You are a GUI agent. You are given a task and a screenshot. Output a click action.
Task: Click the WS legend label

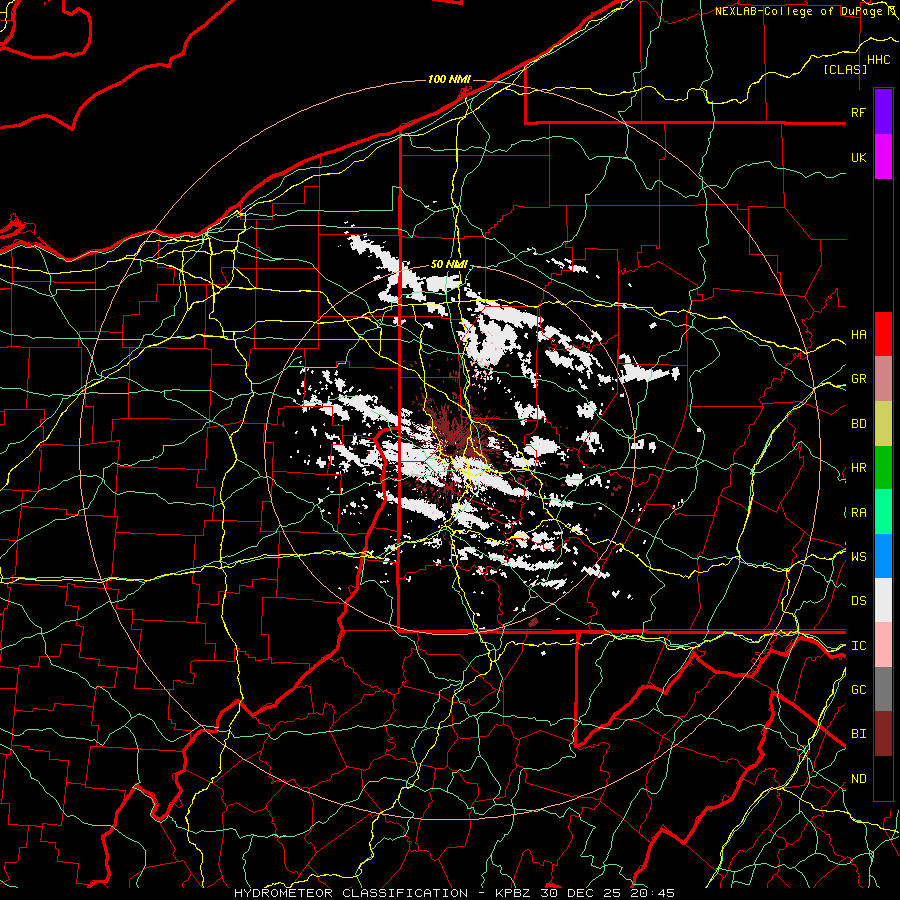pyautogui.click(x=858, y=556)
